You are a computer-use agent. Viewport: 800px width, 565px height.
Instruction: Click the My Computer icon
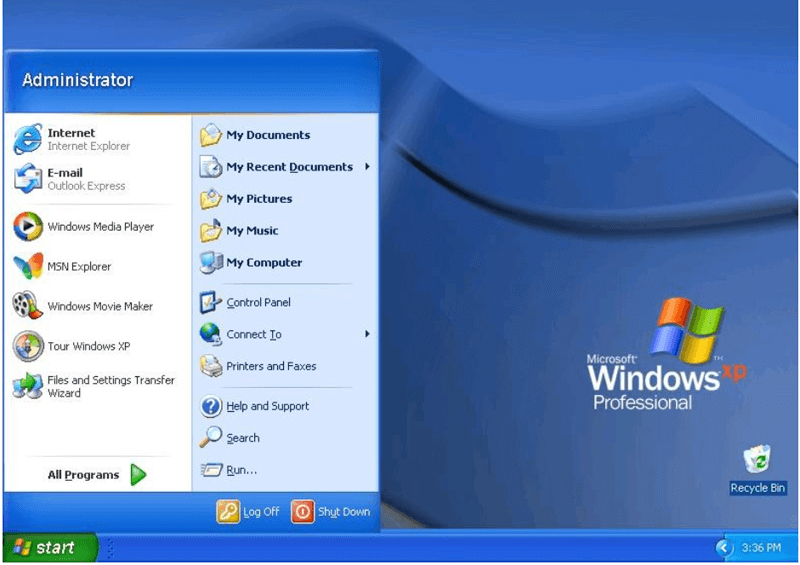click(211, 263)
